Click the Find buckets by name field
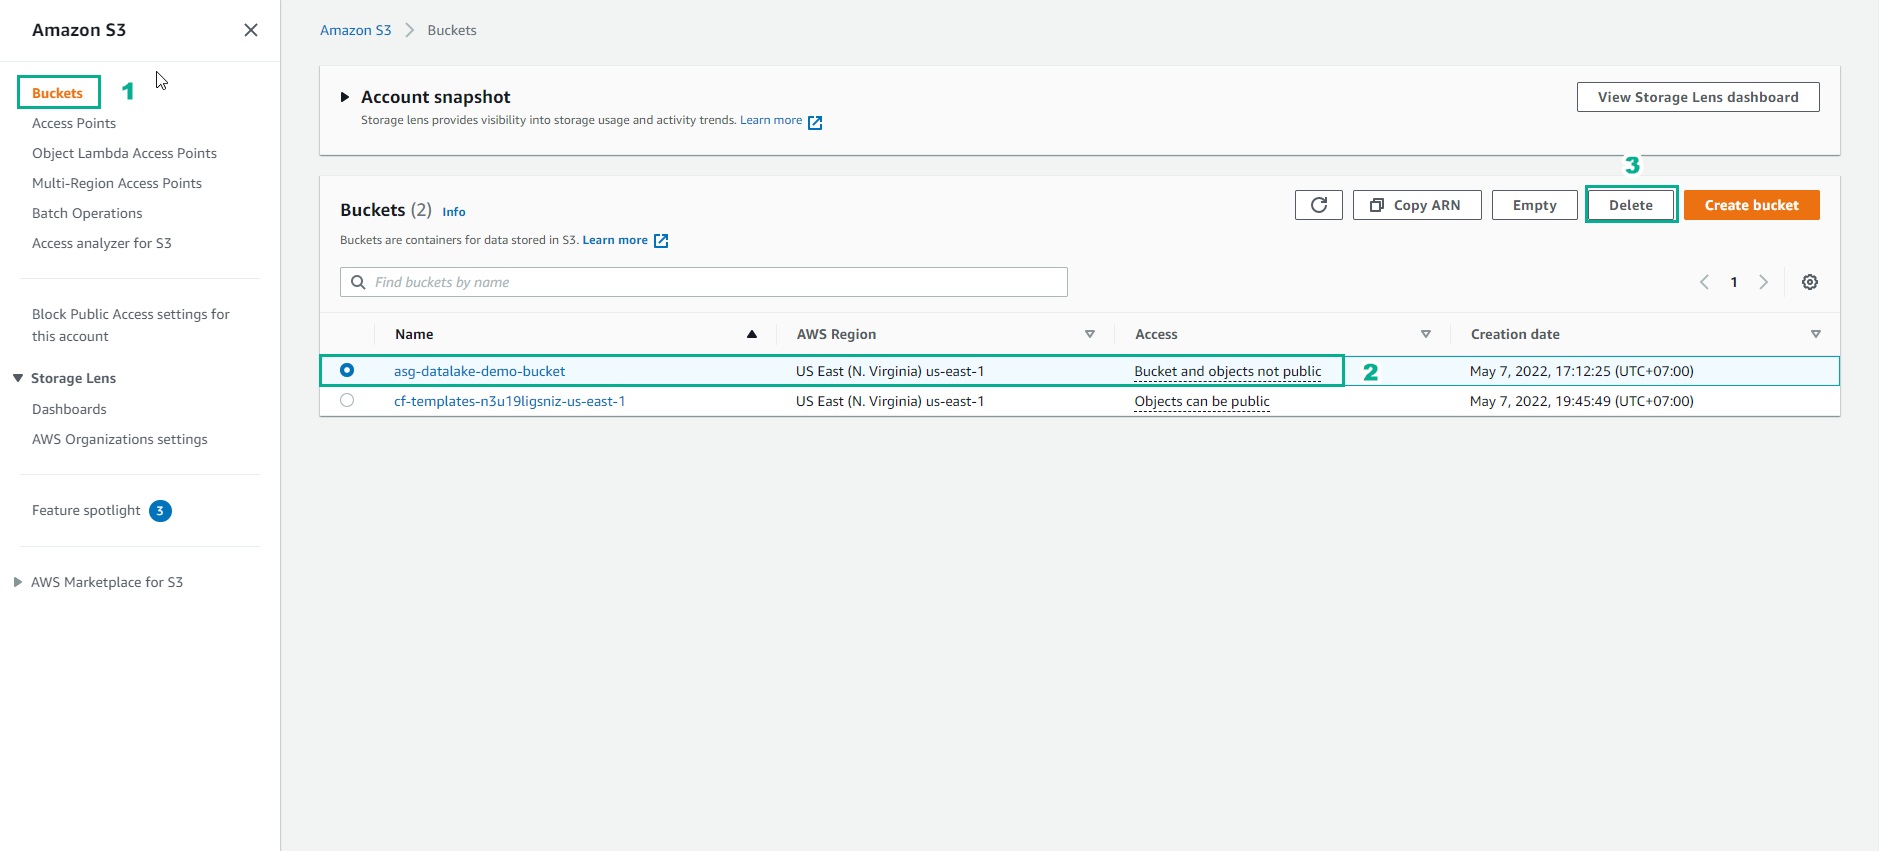Screen dimensions: 1879x851 tap(704, 282)
